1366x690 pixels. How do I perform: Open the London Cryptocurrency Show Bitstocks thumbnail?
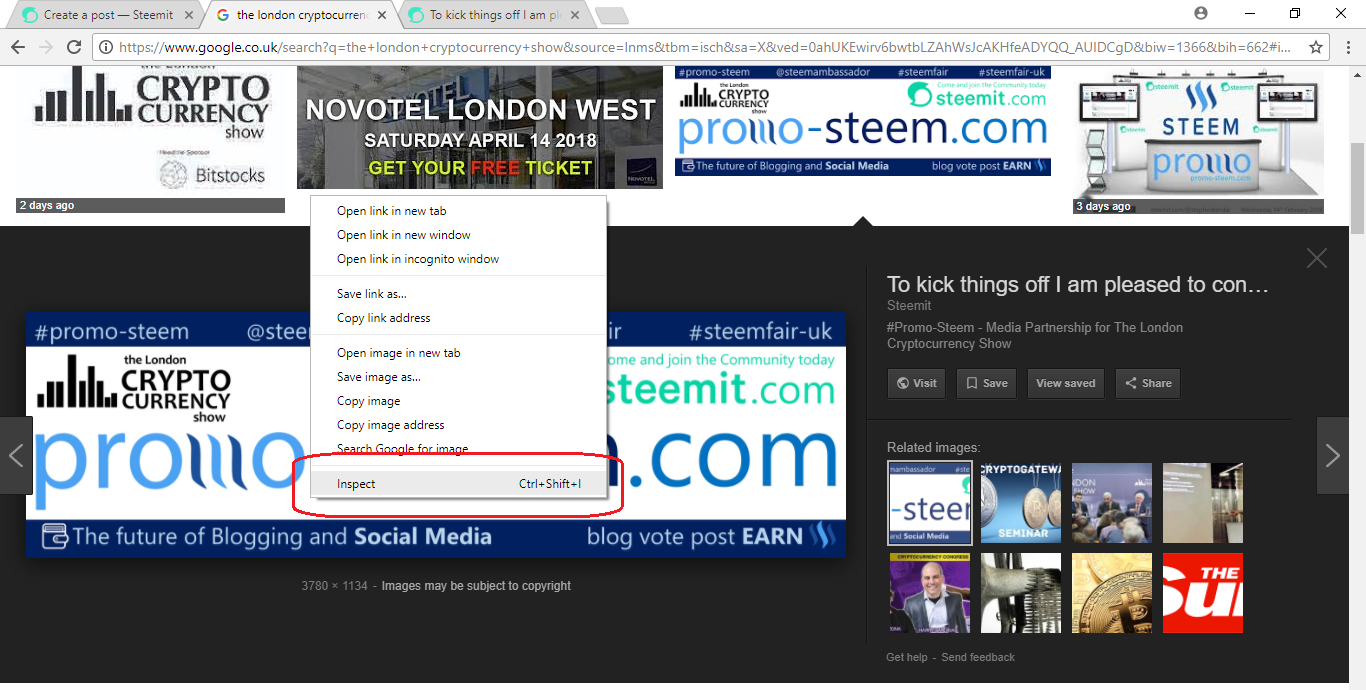click(x=150, y=140)
